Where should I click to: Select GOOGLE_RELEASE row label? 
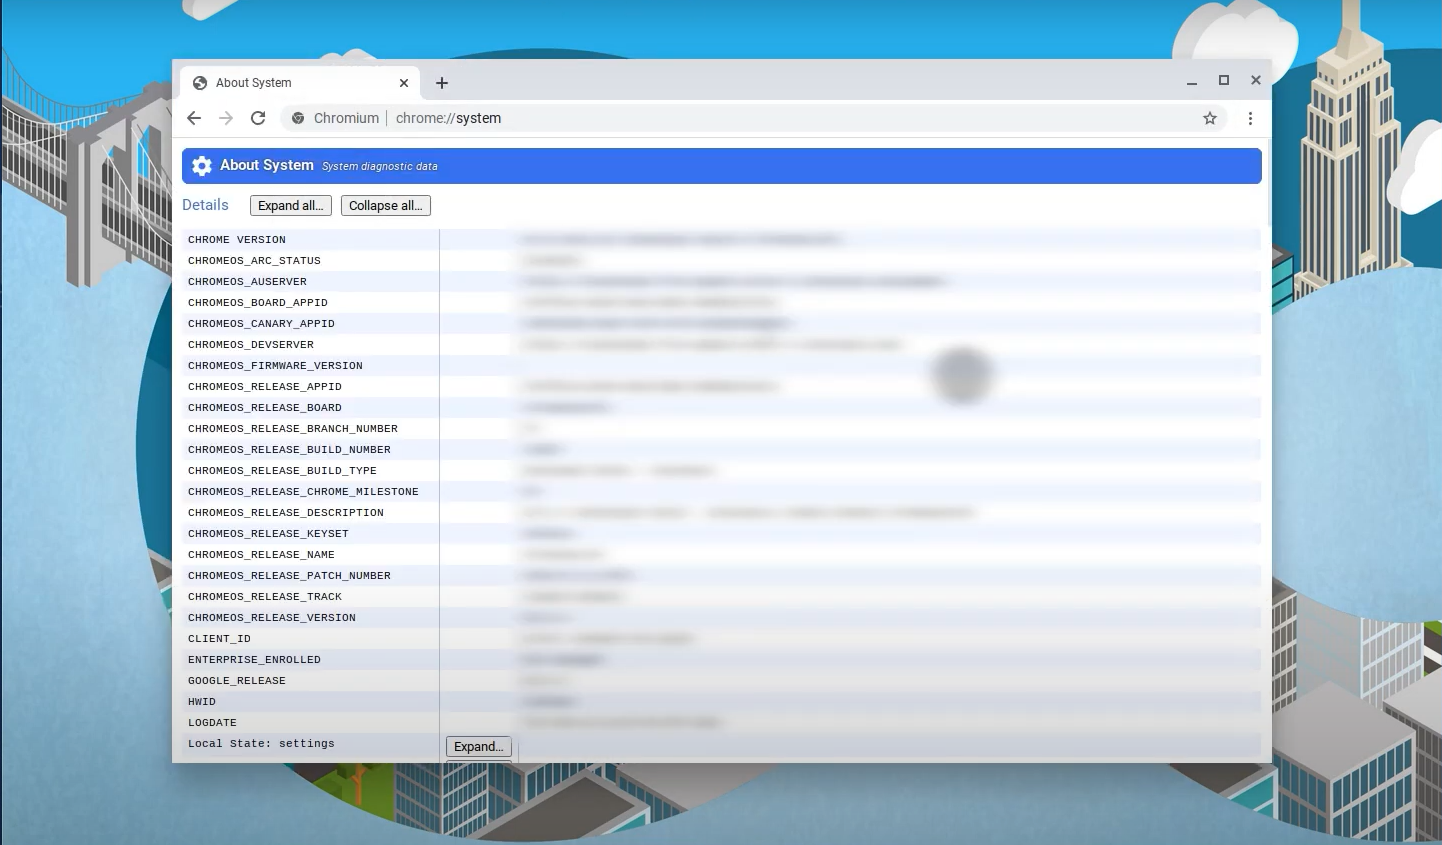tap(237, 681)
